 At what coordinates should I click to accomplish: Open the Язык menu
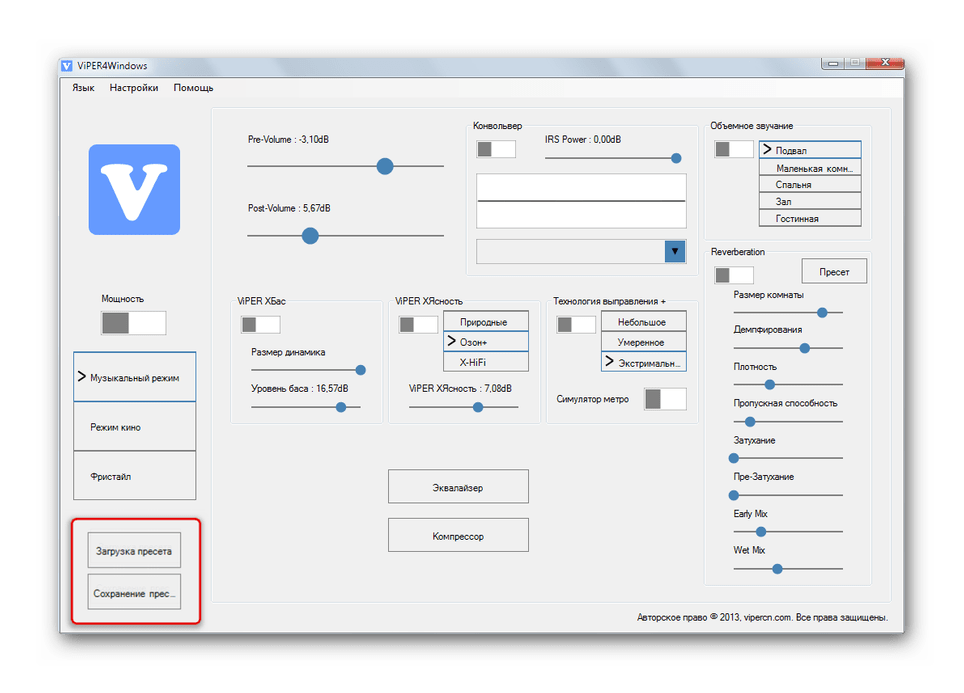83,88
